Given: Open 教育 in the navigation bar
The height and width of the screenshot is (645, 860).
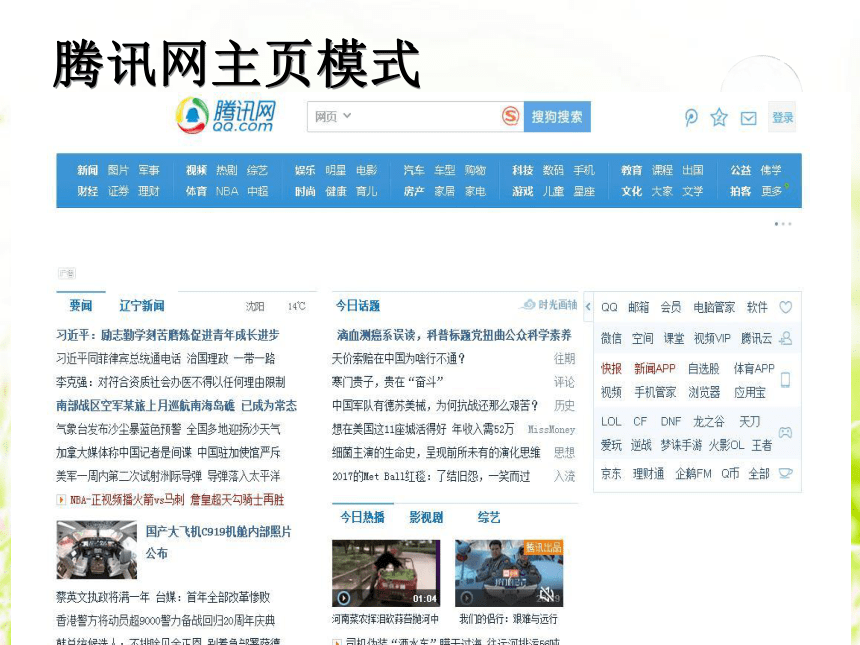Looking at the screenshot, I should [x=631, y=170].
